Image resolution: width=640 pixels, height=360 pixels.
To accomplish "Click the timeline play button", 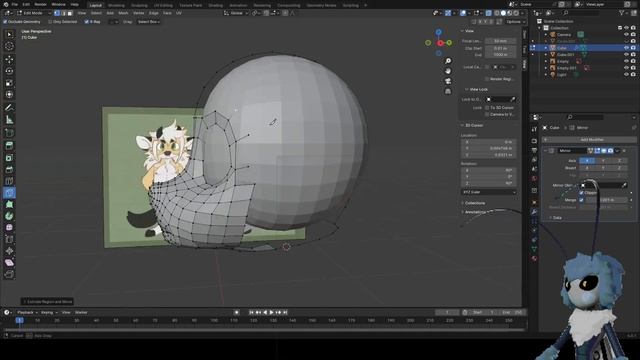I will point(271,312).
